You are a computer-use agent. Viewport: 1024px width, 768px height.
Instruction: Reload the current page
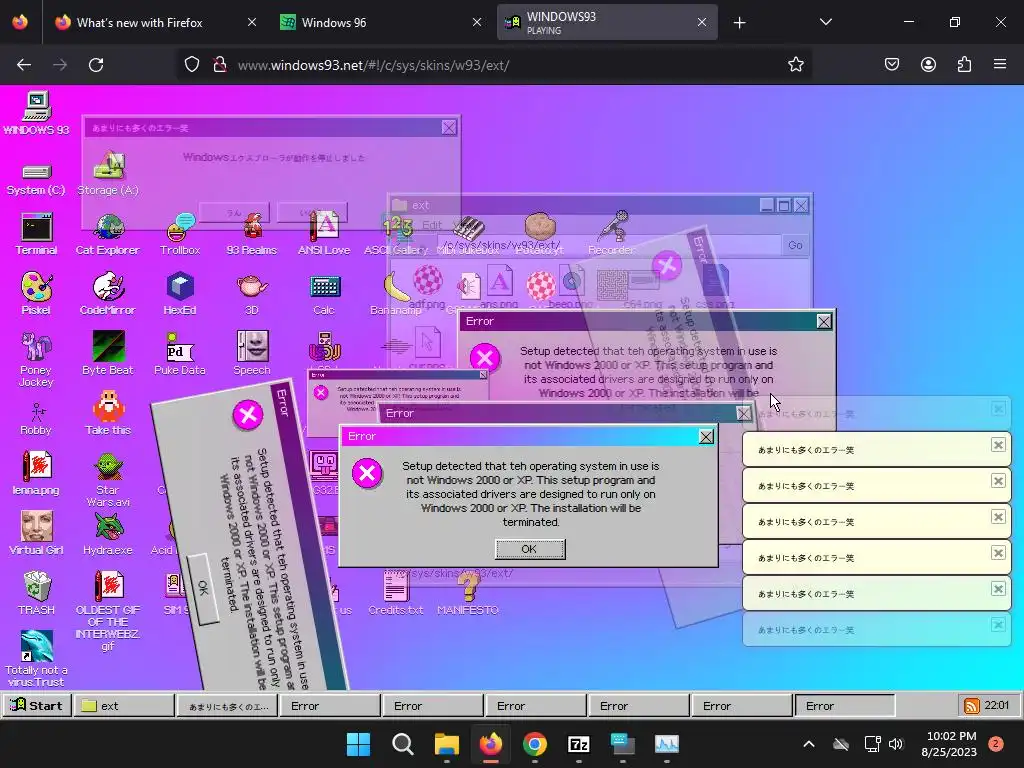pos(96,65)
